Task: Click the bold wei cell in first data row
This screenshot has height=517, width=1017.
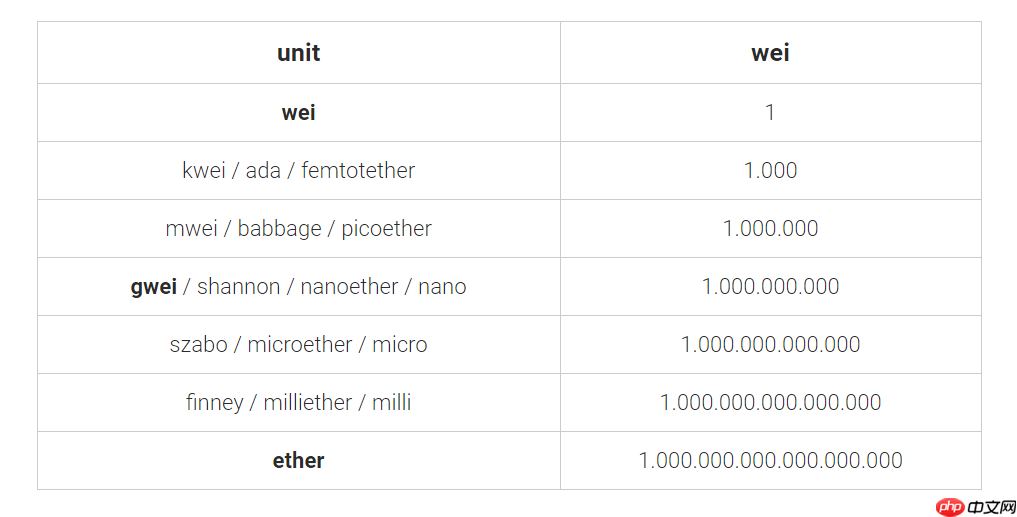Action: click(x=298, y=112)
